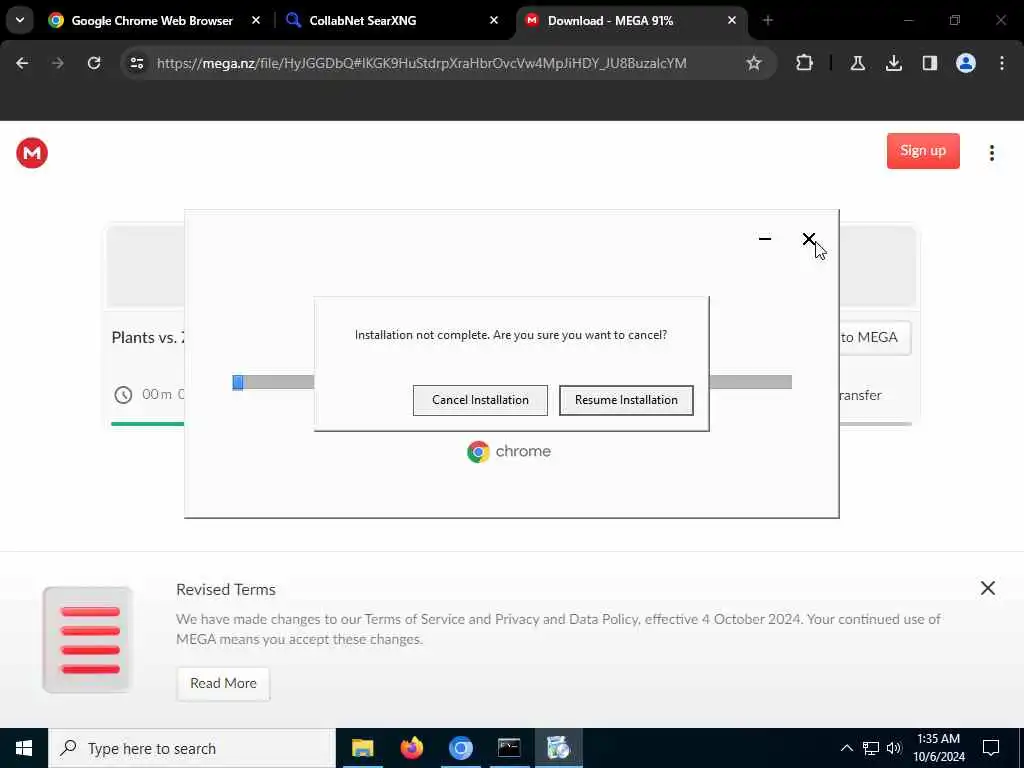The width and height of the screenshot is (1024, 768).
Task: Open Chrome three-dot menu
Action: [x=1002, y=63]
